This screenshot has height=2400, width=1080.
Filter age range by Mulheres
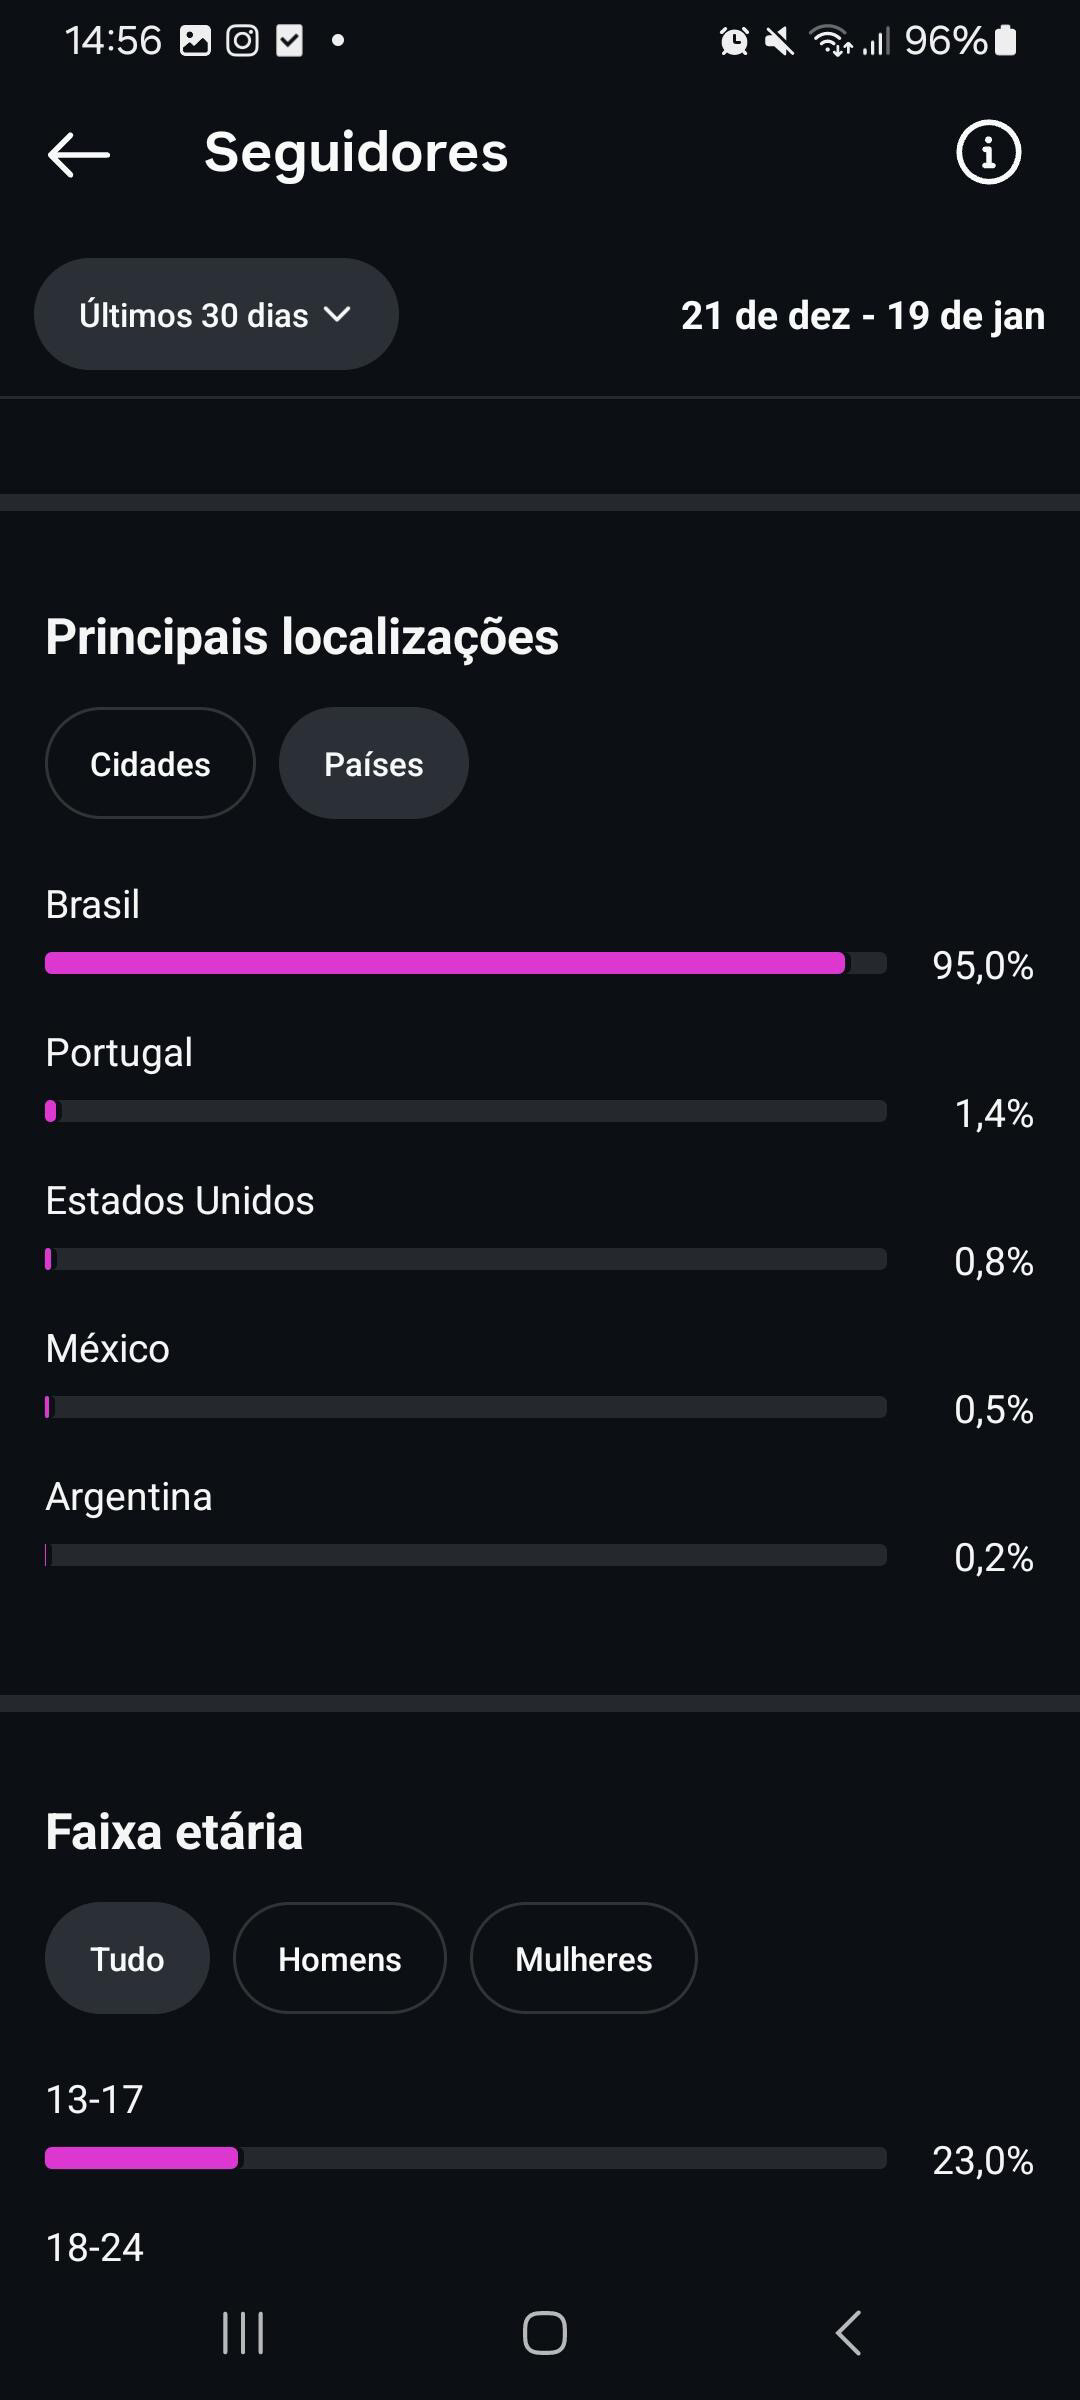tap(583, 1959)
